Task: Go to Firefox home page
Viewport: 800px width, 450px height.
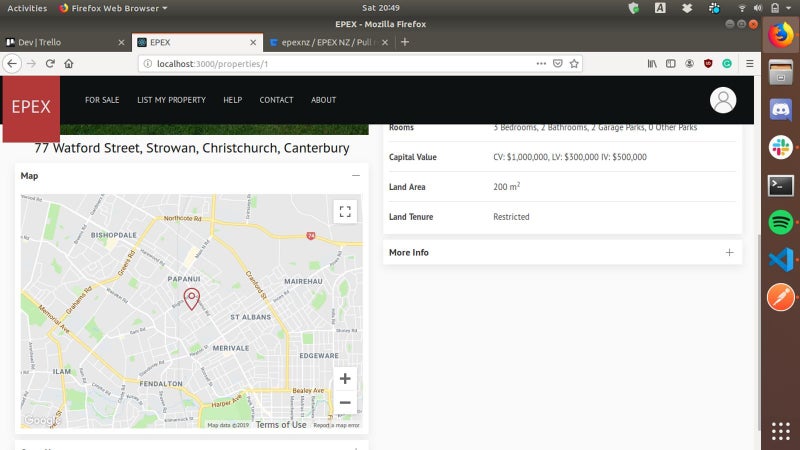Action: pos(68,64)
